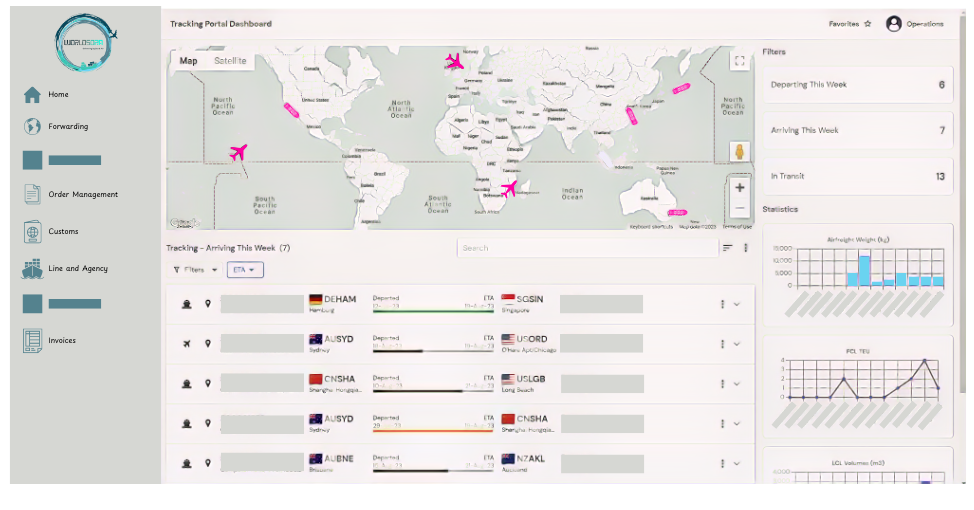Open Order Management menu item
Screen dimensions: 974x510
pyautogui.click(x=82, y=195)
